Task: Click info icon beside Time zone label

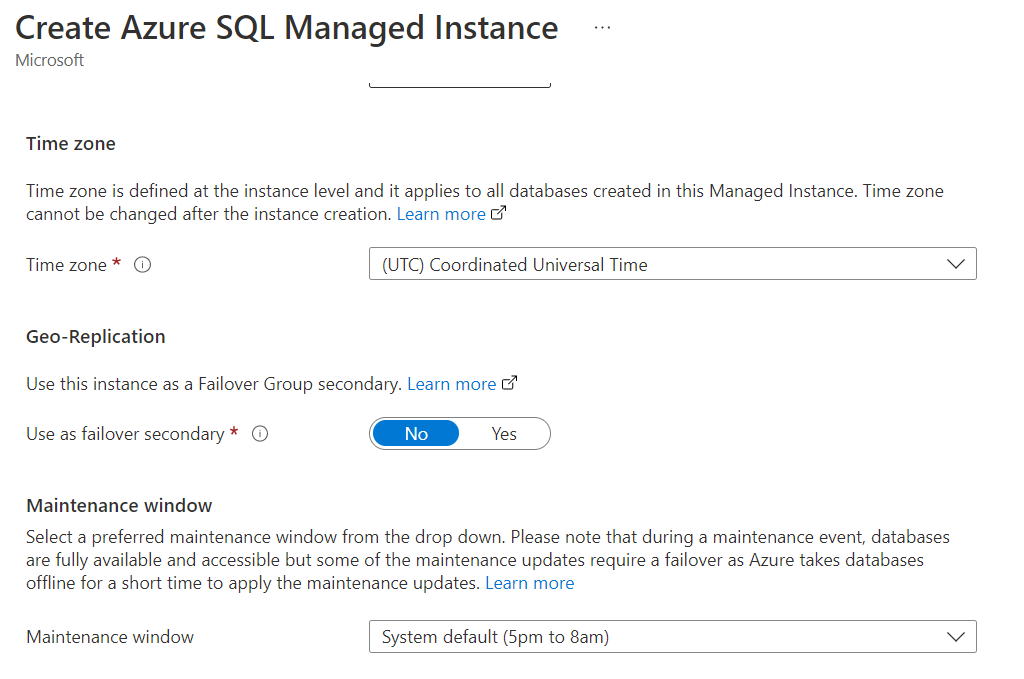Action: coord(142,265)
